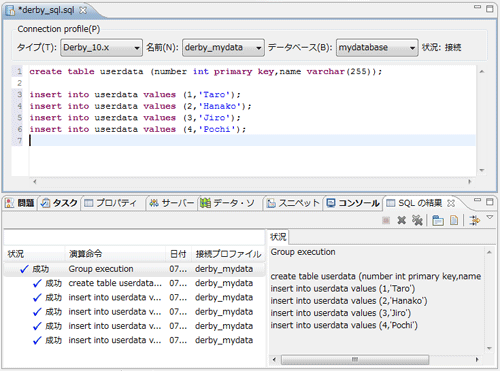Click 'insert into userdata values (4,'Pochi')' in status text
The width and height of the screenshot is (500, 371).
344,325
